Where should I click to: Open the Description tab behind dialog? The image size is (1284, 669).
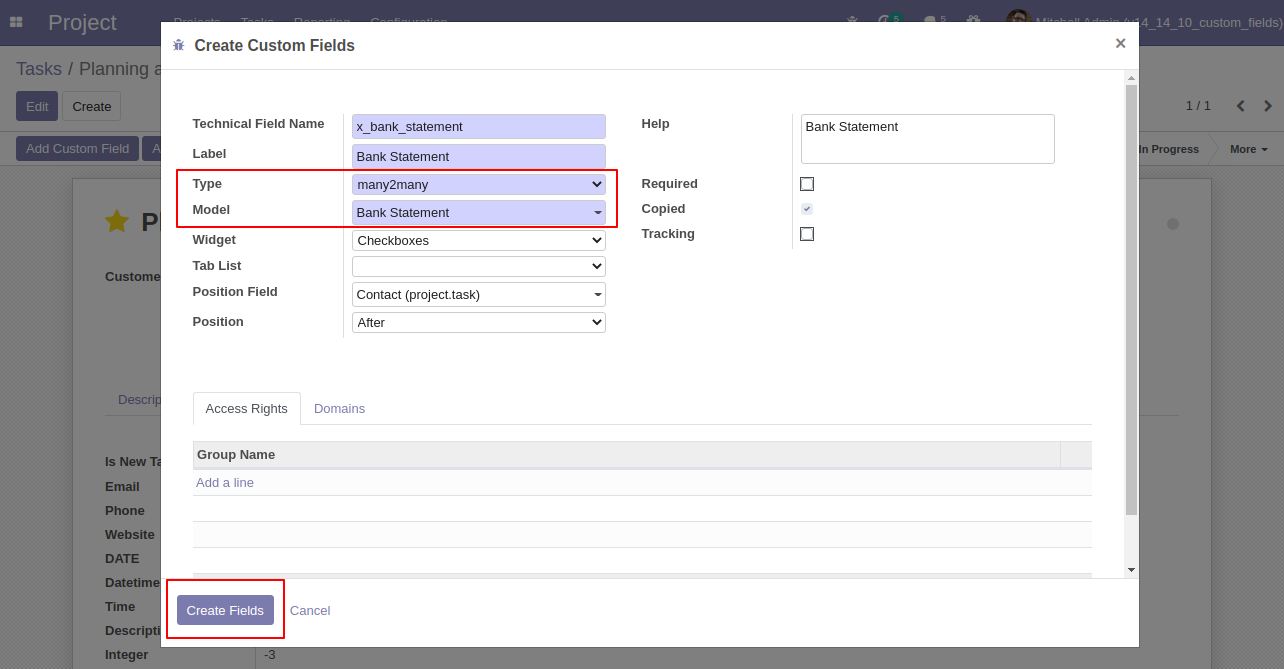(x=140, y=399)
